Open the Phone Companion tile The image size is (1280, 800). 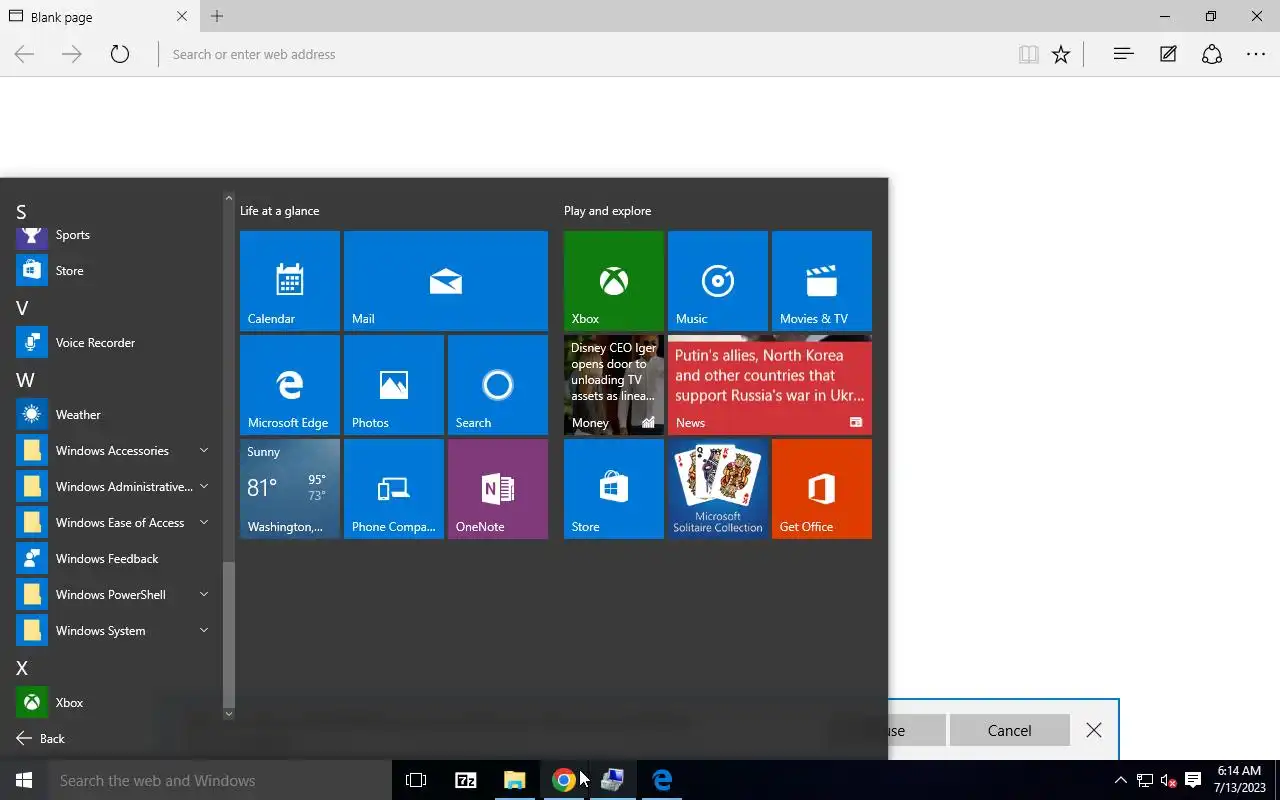point(394,489)
